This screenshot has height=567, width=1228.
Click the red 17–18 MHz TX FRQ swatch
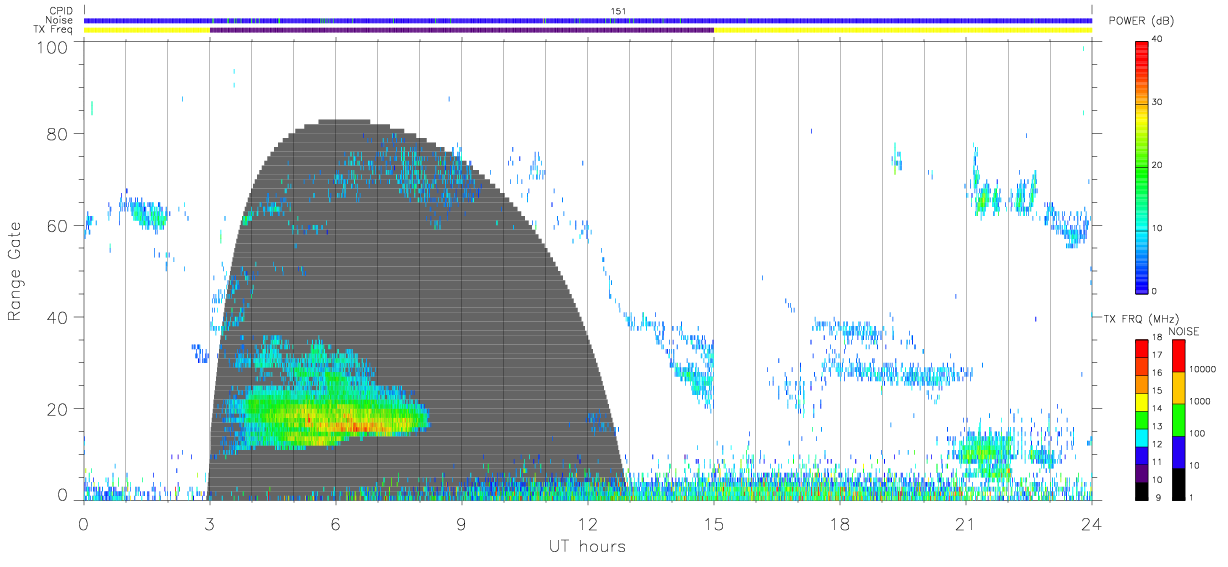pyautogui.click(x=1141, y=347)
